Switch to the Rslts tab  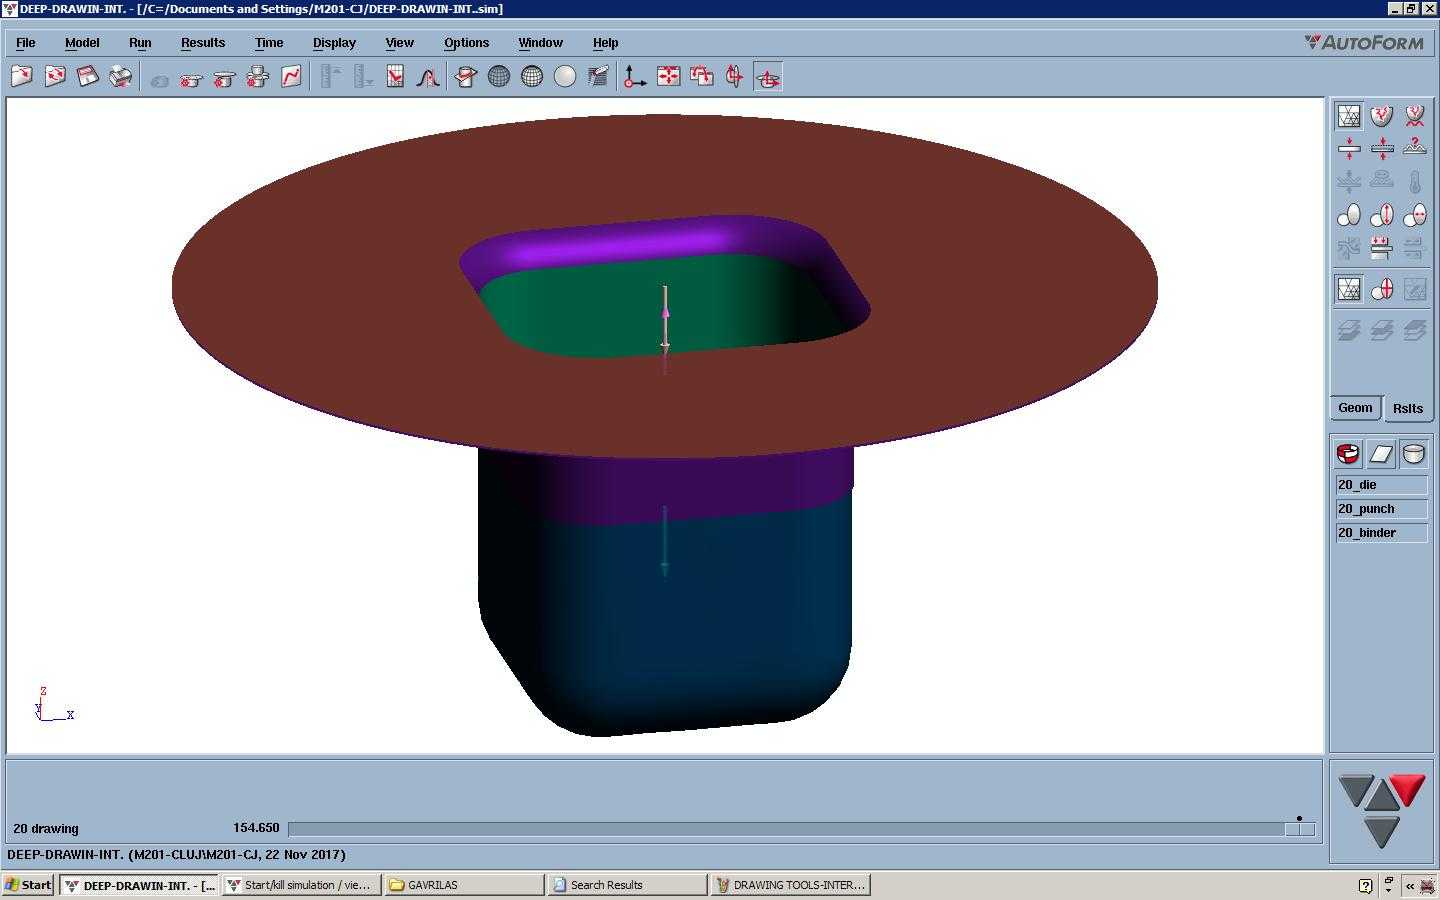click(1407, 408)
